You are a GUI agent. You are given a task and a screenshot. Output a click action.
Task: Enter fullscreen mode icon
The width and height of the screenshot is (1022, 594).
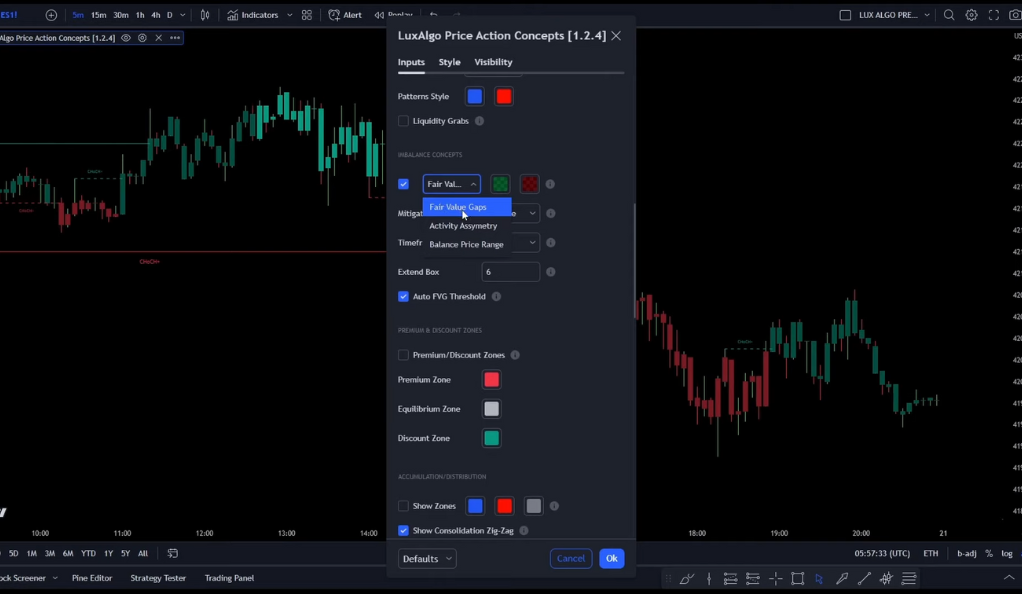coord(993,15)
